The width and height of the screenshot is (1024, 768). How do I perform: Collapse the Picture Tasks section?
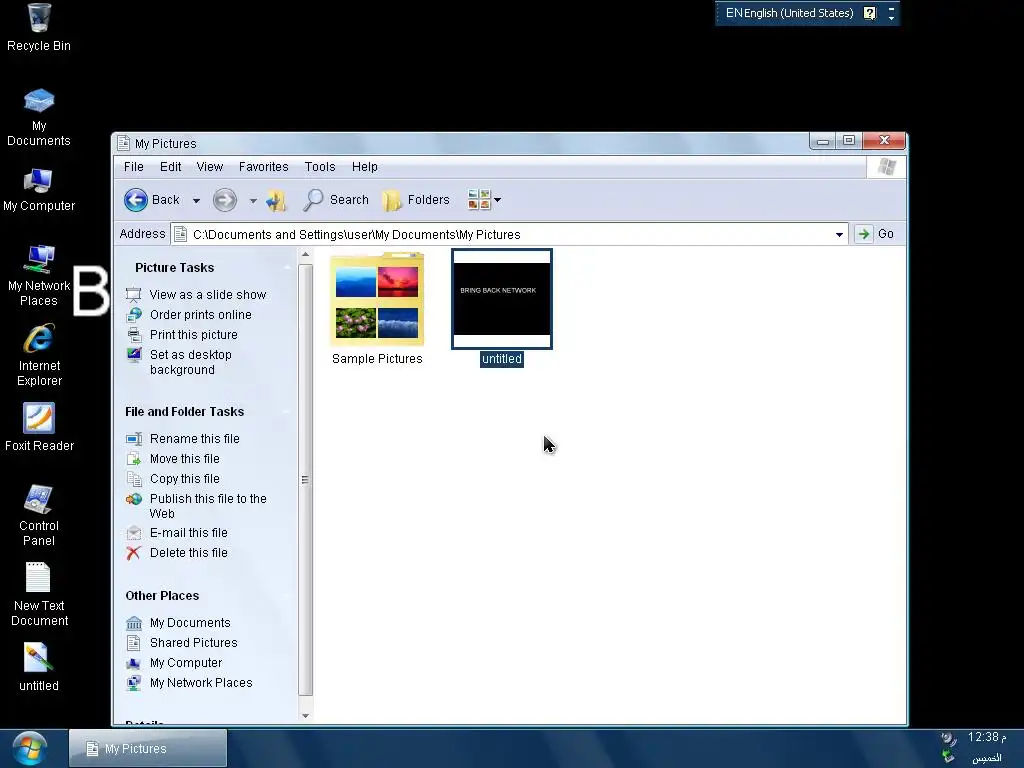[x=287, y=268]
